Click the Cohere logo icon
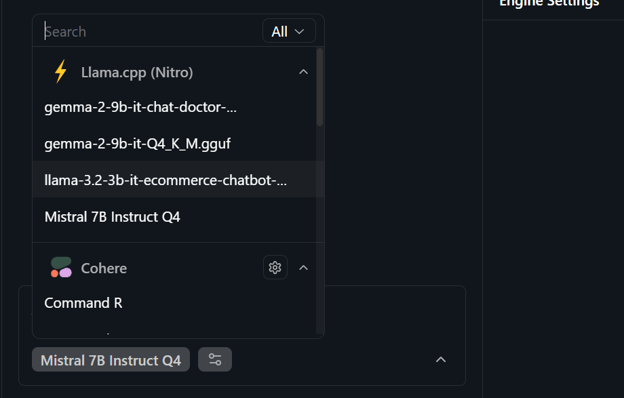Viewport: 624px width, 398px height. coord(61,267)
